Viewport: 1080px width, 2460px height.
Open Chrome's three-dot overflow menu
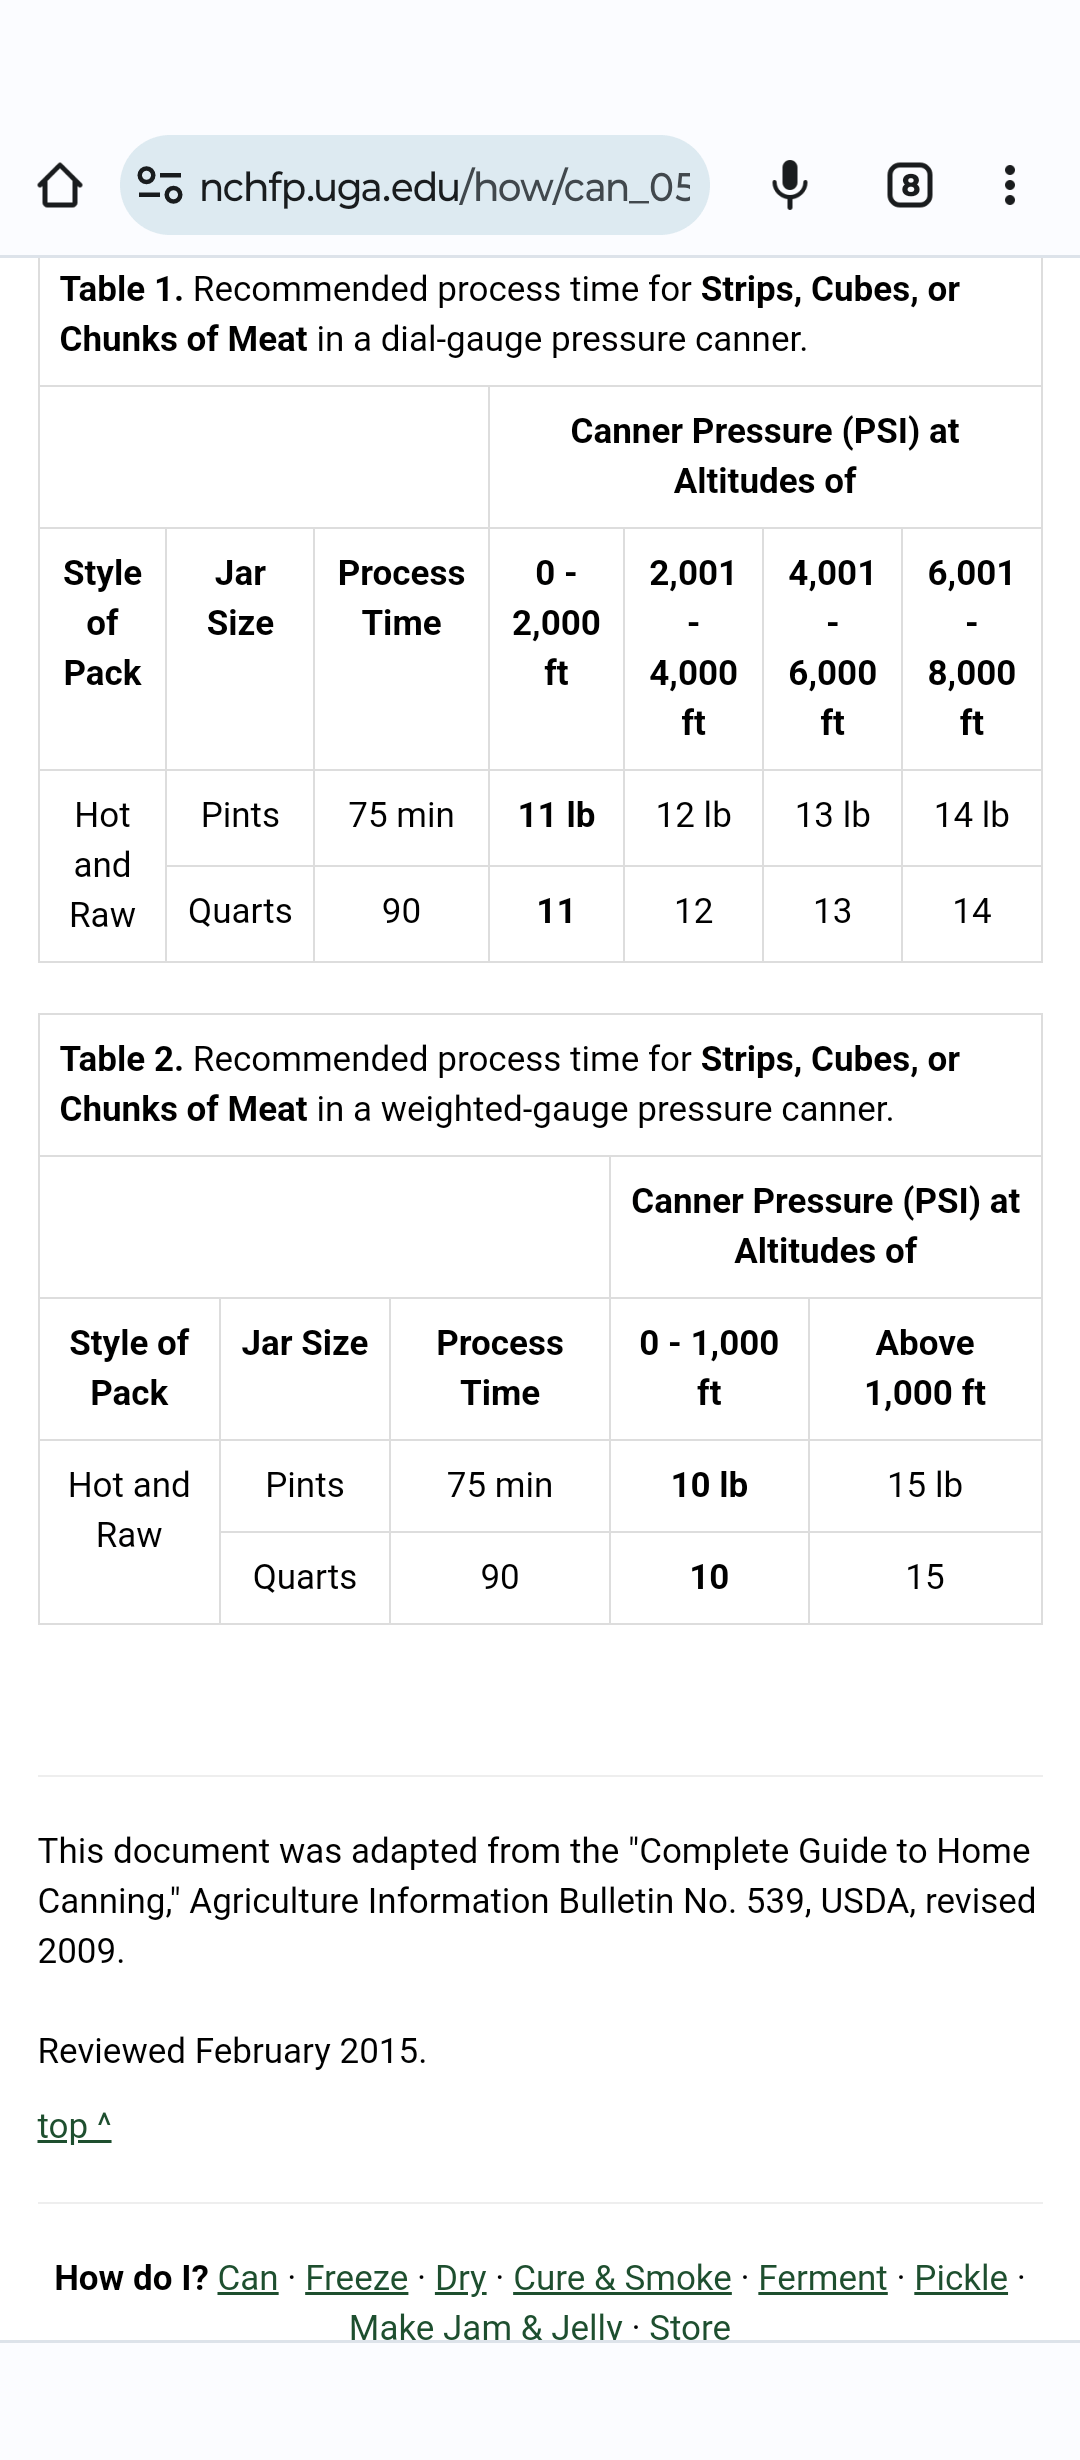point(1010,186)
